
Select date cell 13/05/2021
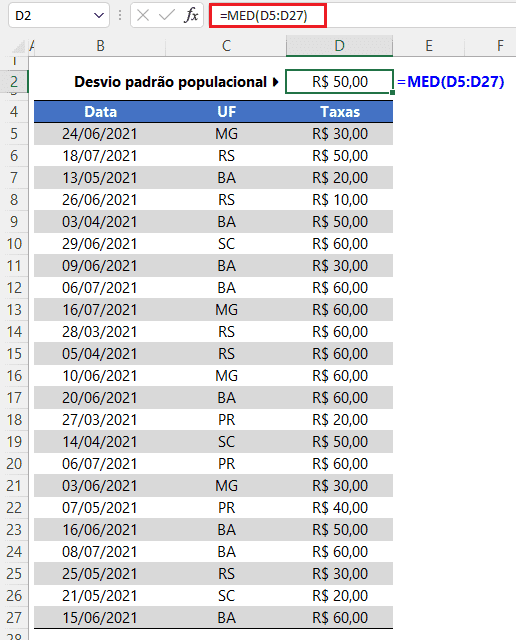[100, 178]
